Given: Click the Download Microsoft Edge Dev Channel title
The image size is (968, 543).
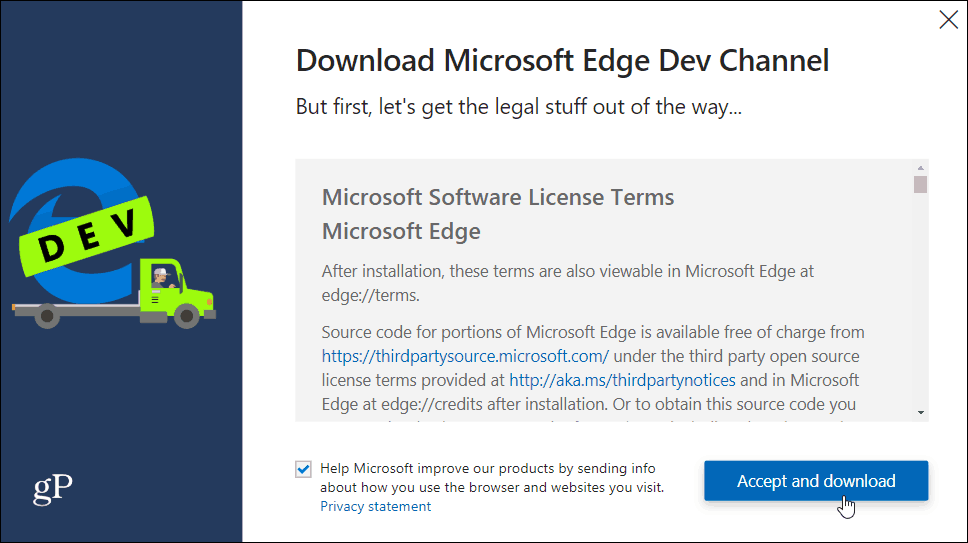Looking at the screenshot, I should point(562,60).
